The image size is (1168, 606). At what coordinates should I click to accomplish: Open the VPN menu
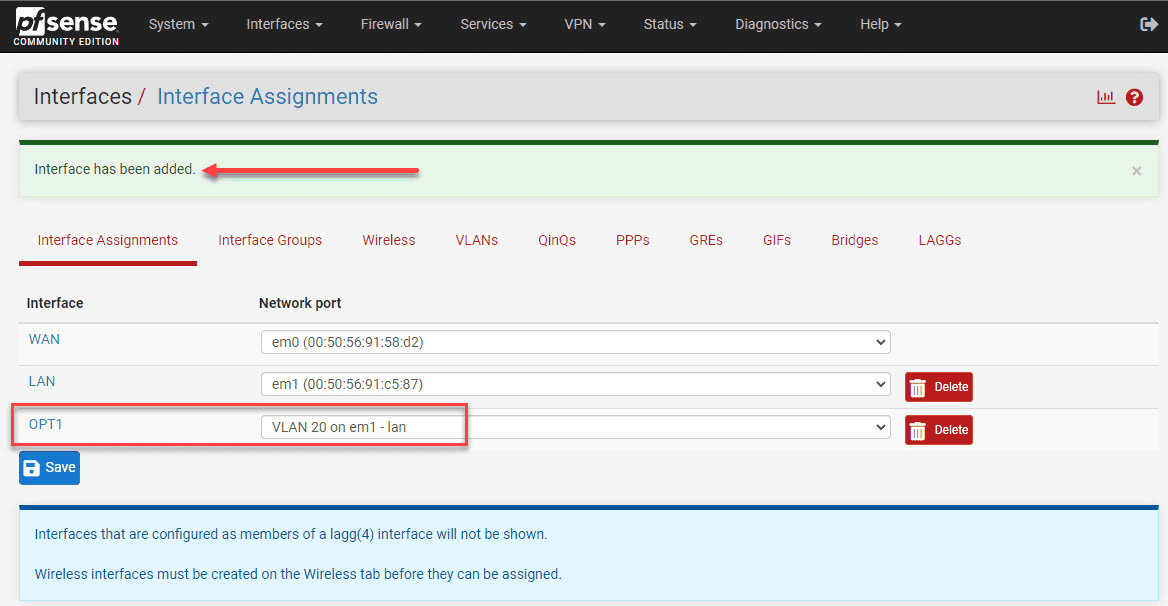(585, 25)
